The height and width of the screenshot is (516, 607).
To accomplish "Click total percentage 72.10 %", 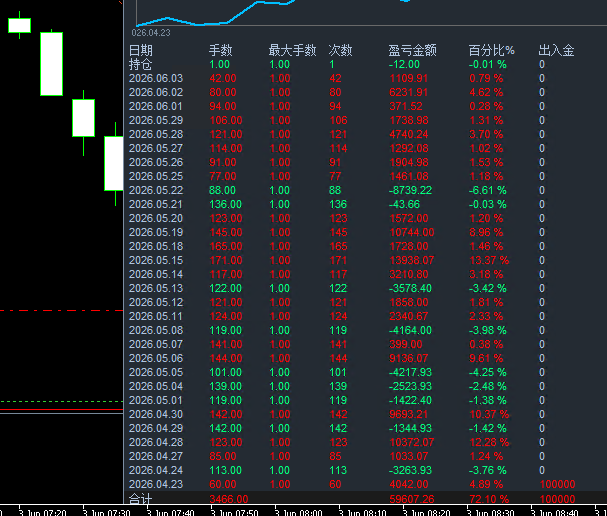I will tap(489, 499).
